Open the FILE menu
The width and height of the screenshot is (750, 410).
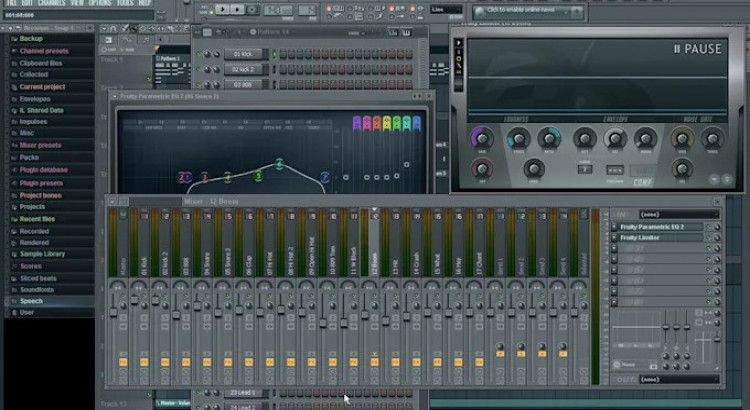(11, 4)
